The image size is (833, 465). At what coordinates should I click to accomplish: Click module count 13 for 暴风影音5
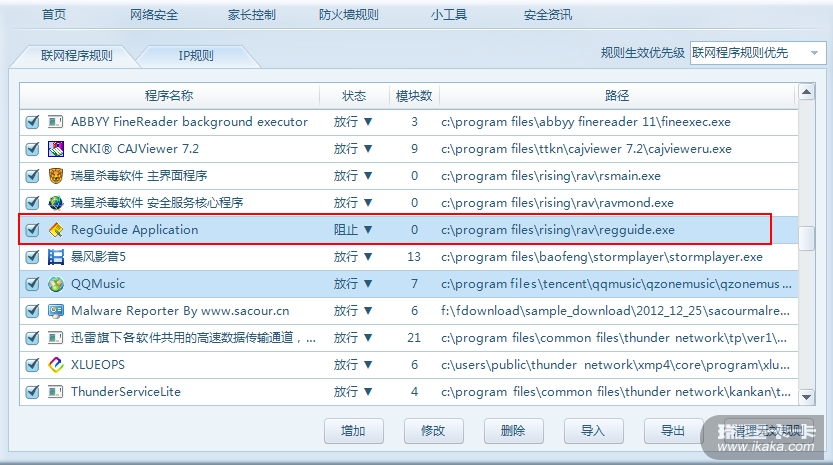[414, 257]
